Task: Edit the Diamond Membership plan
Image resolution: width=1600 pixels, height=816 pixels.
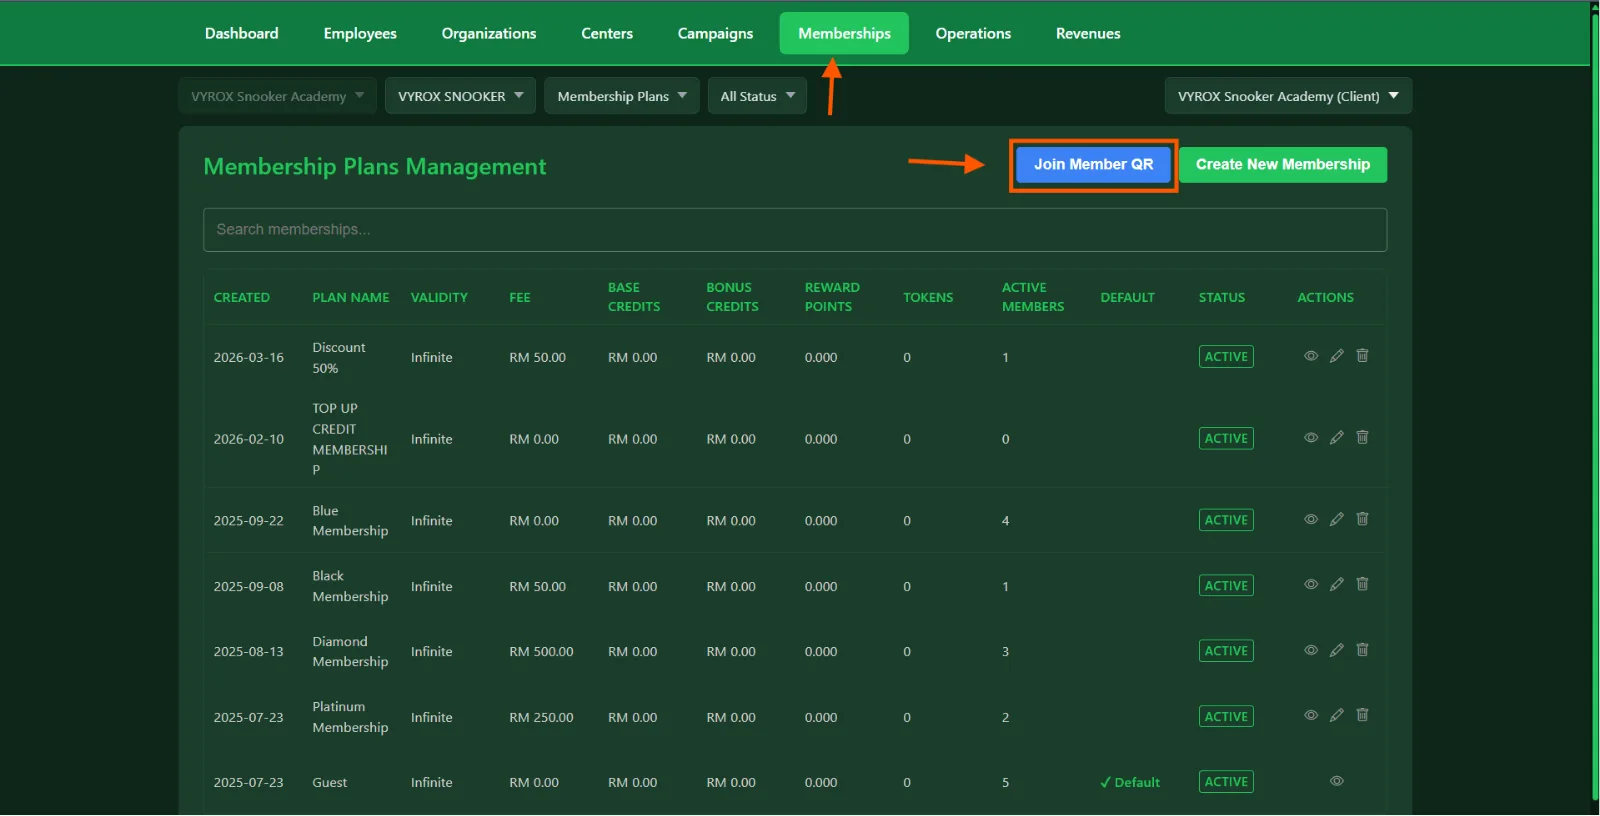Action: [x=1337, y=650]
